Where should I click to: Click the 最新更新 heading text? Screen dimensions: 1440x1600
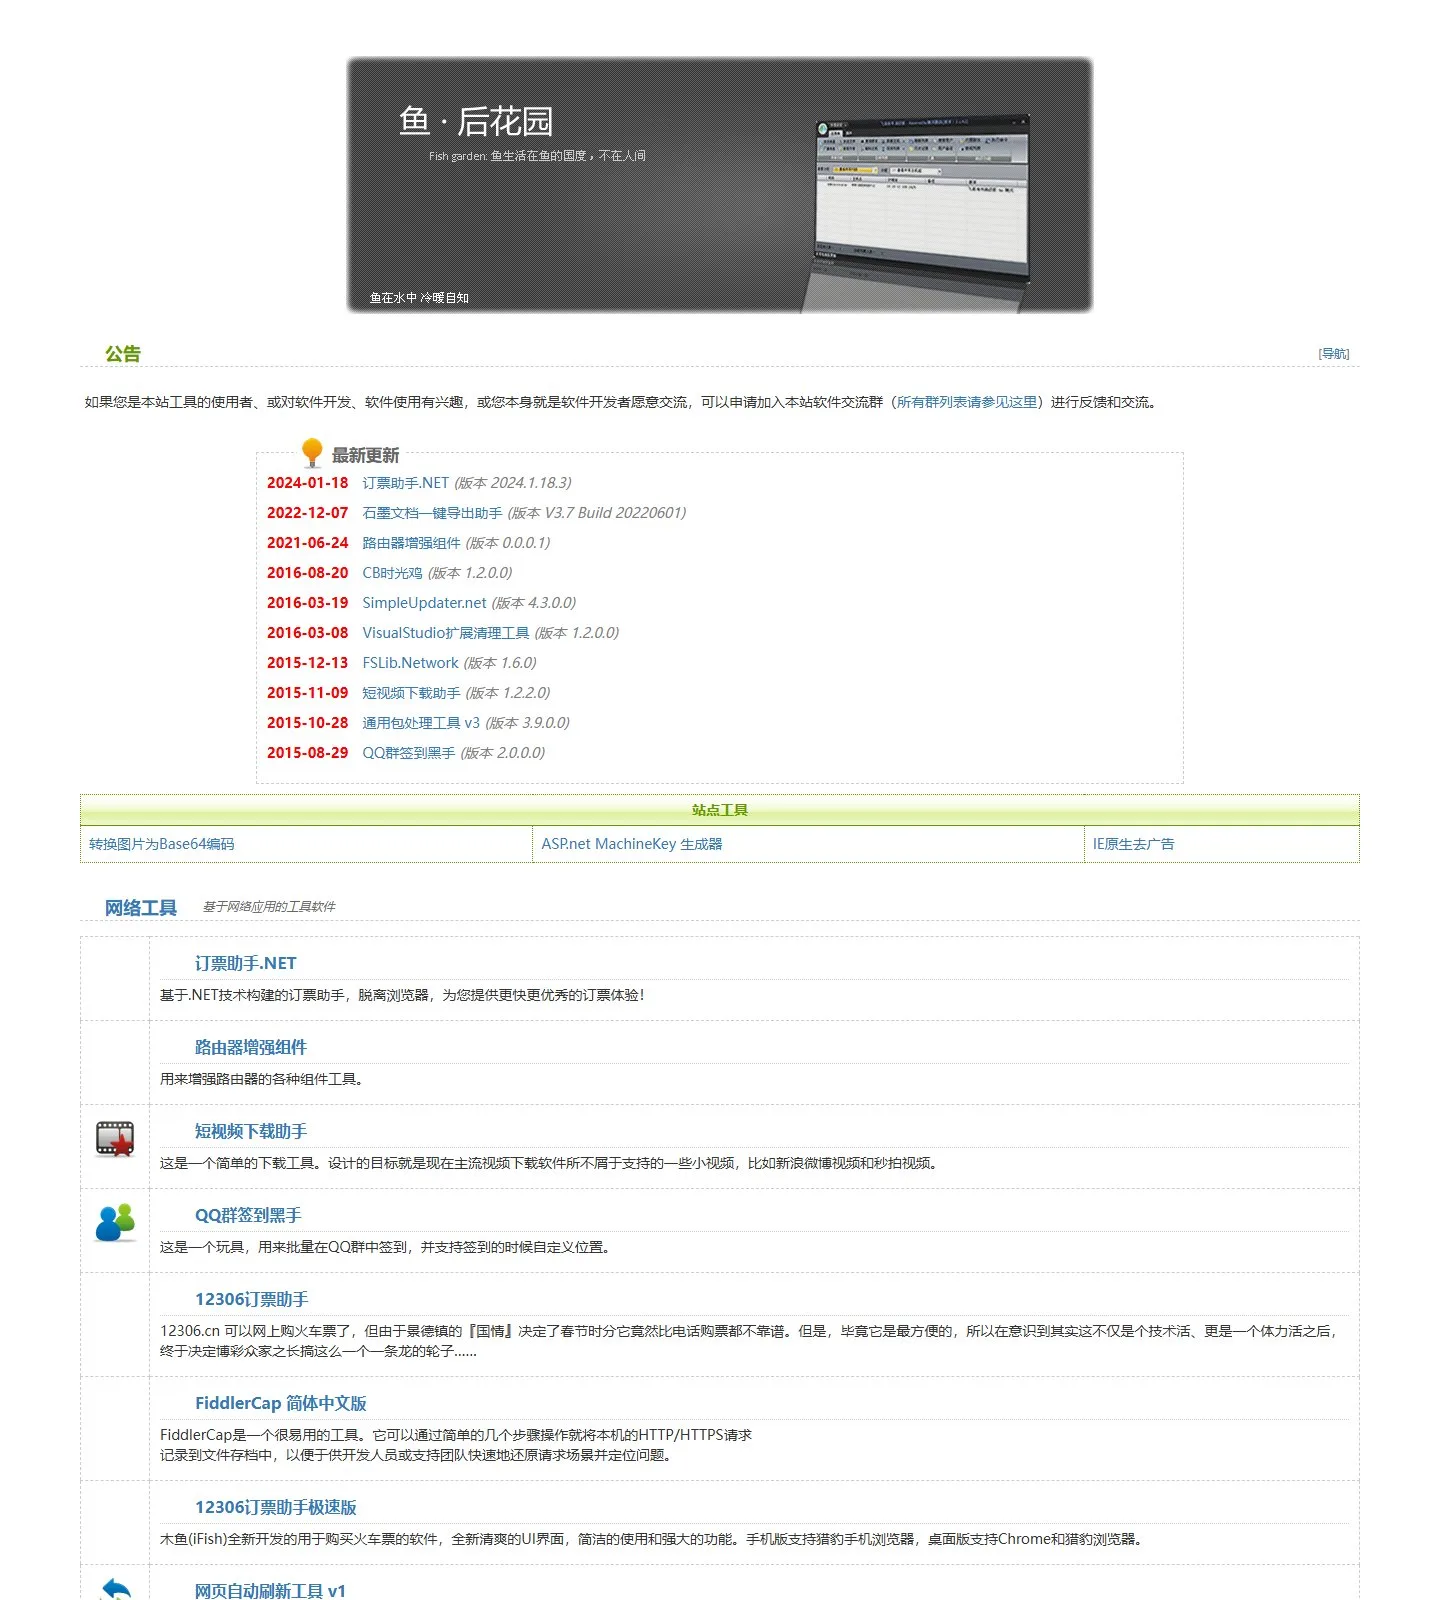pyautogui.click(x=365, y=456)
